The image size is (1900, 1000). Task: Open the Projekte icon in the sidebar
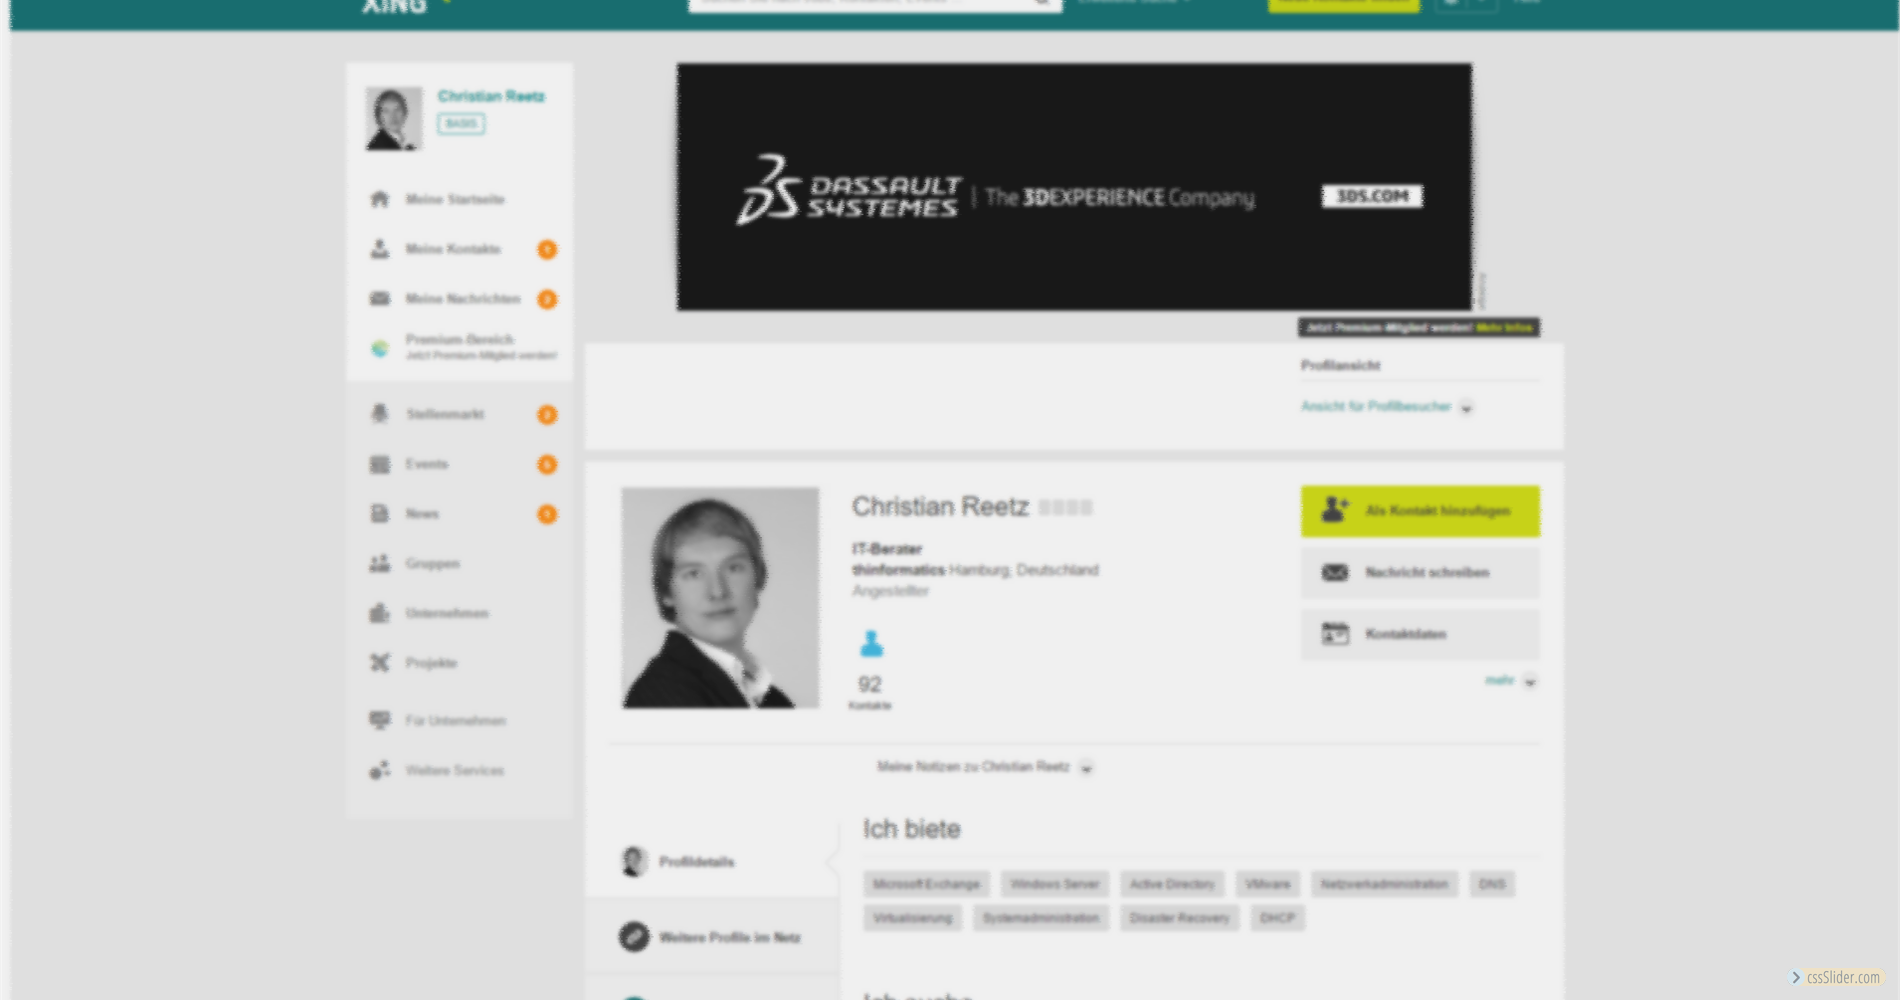click(380, 663)
